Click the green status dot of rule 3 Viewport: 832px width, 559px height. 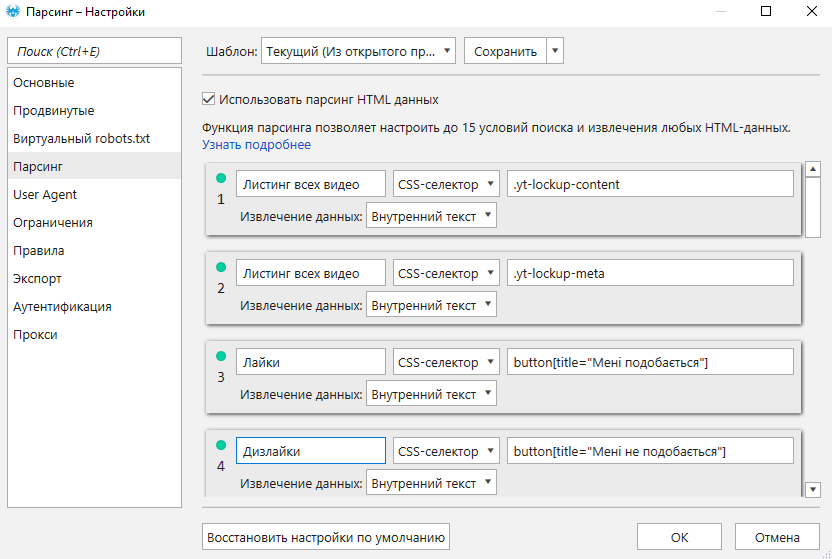click(221, 356)
